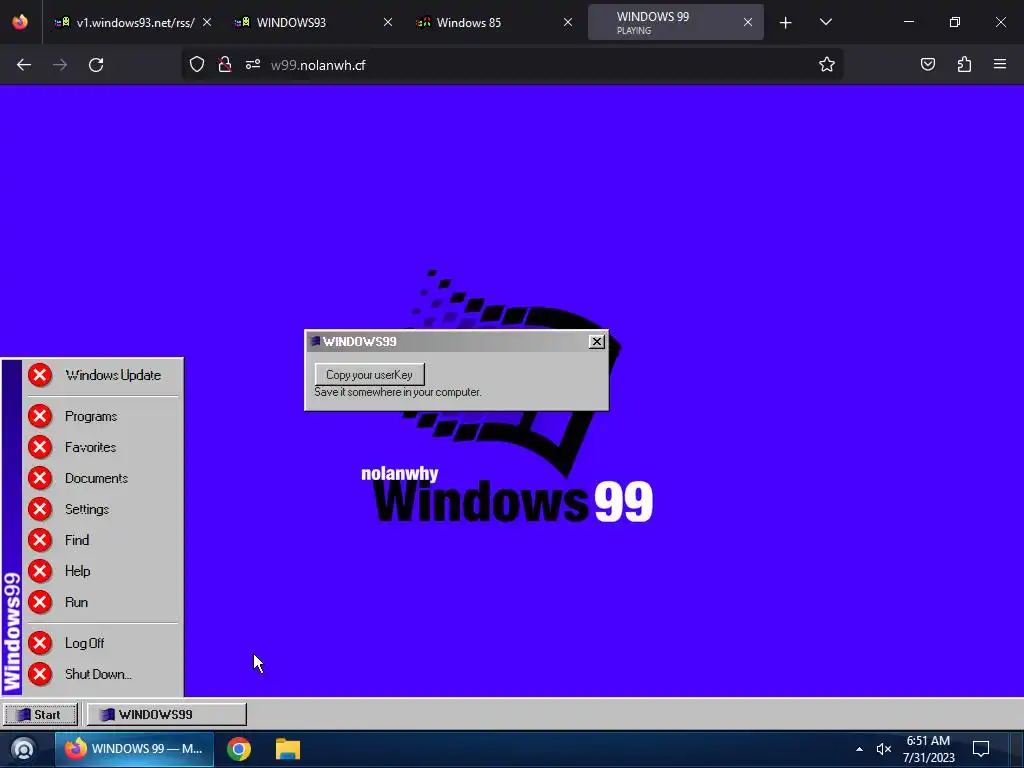Screen dimensions: 1024x768
Task: Close the WINDOWS 99 tab
Action: click(748, 22)
